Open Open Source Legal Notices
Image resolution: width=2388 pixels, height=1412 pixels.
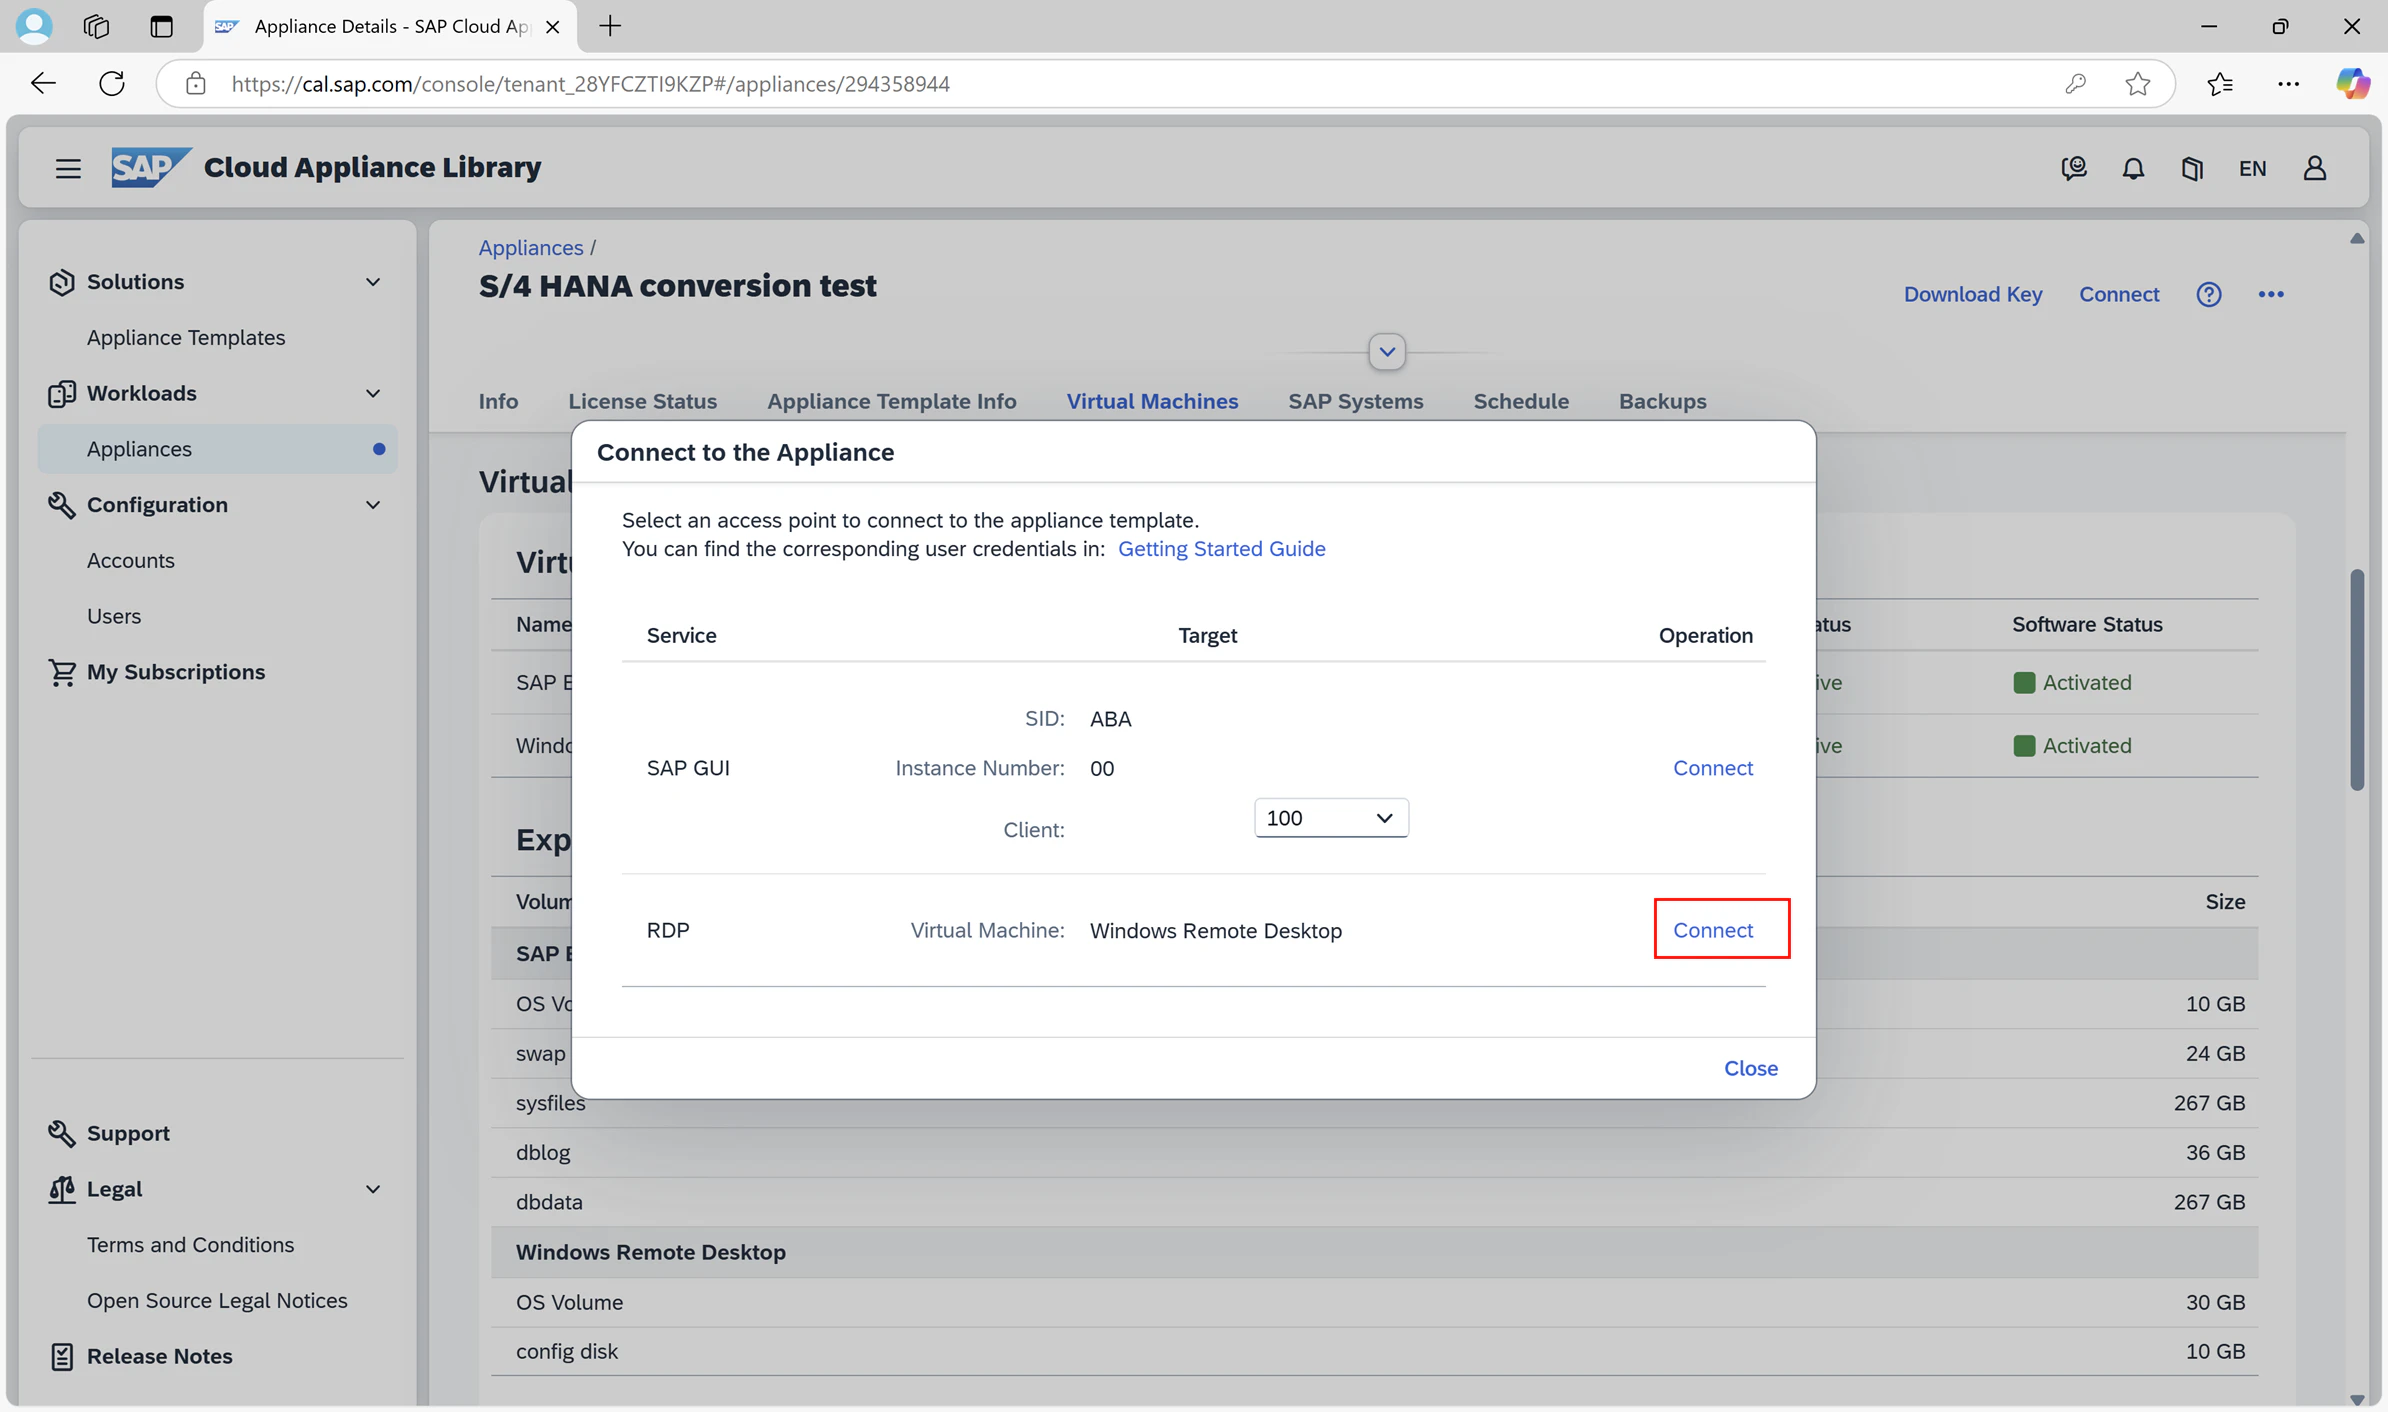click(x=217, y=1301)
